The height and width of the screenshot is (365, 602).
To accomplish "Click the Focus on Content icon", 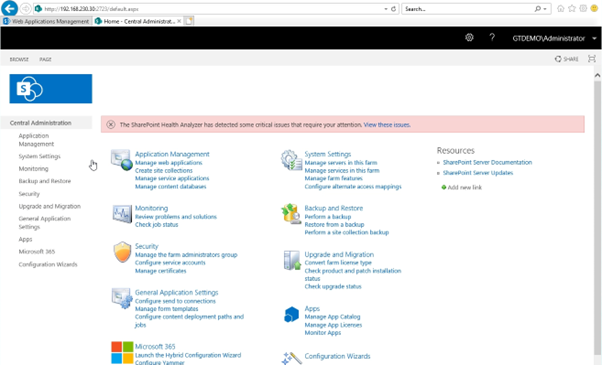I will click(592, 59).
